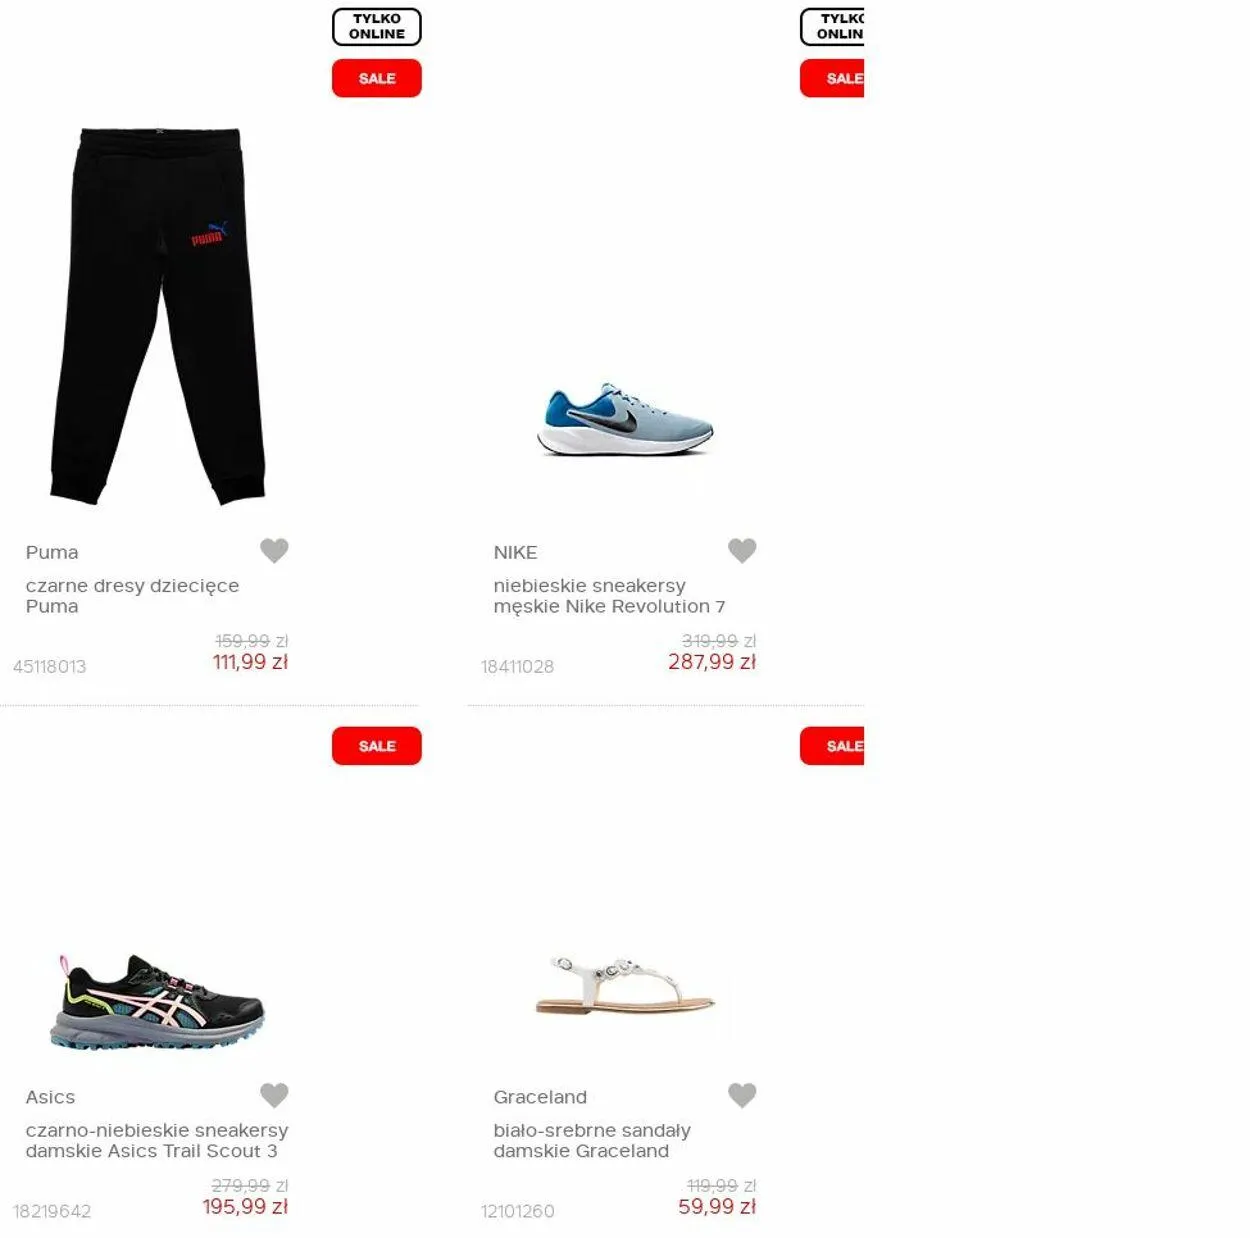
Task: Click the 111,99 zł sale price
Action: [250, 662]
